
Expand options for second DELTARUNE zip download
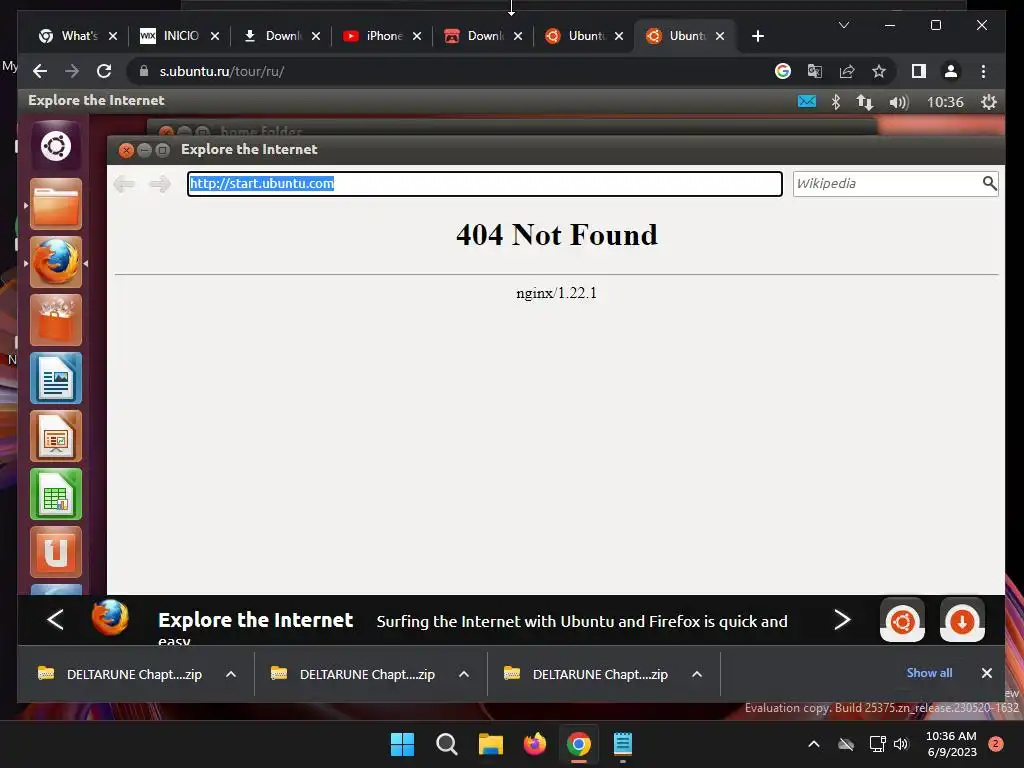coord(464,674)
